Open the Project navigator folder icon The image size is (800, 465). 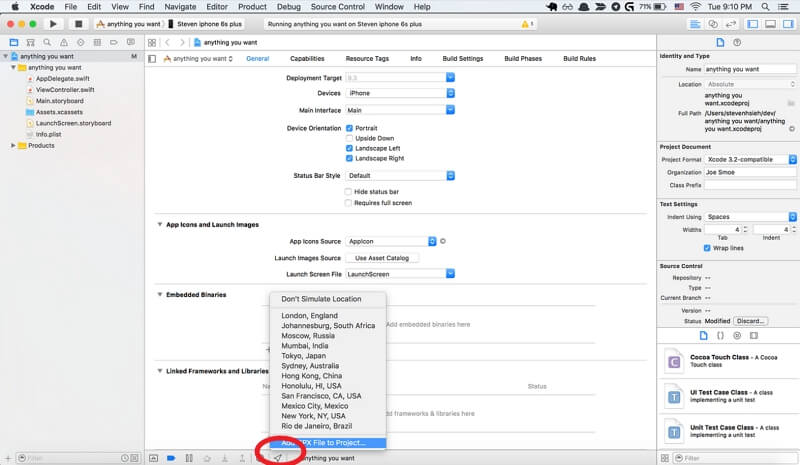click(14, 42)
